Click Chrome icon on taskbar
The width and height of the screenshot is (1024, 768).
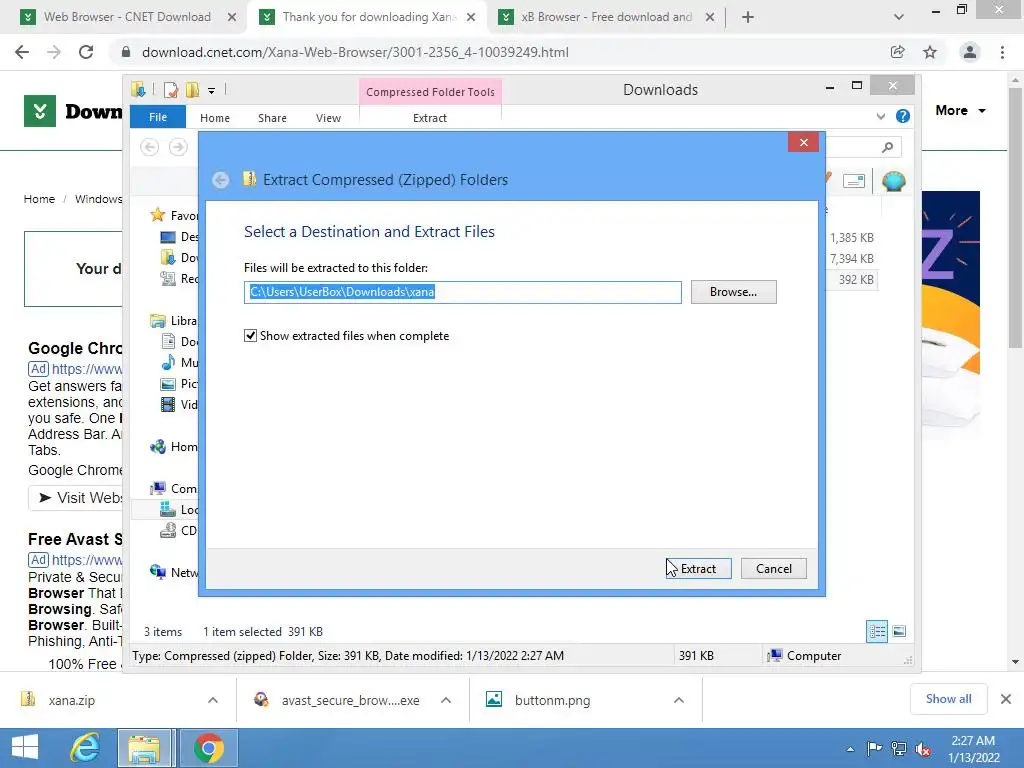pyautogui.click(x=208, y=748)
